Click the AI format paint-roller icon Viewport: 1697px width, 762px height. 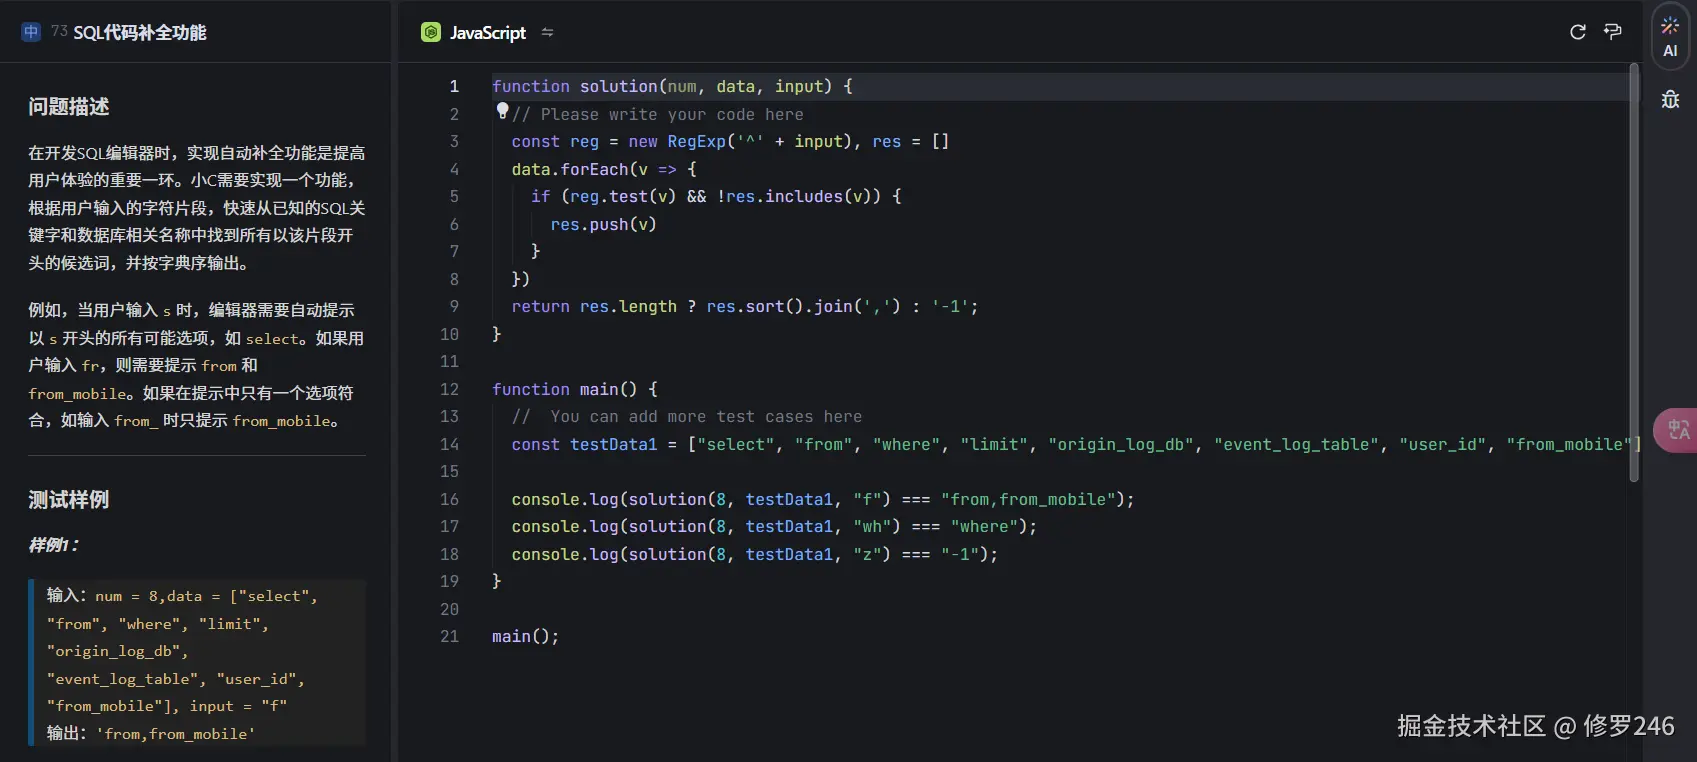click(1613, 32)
